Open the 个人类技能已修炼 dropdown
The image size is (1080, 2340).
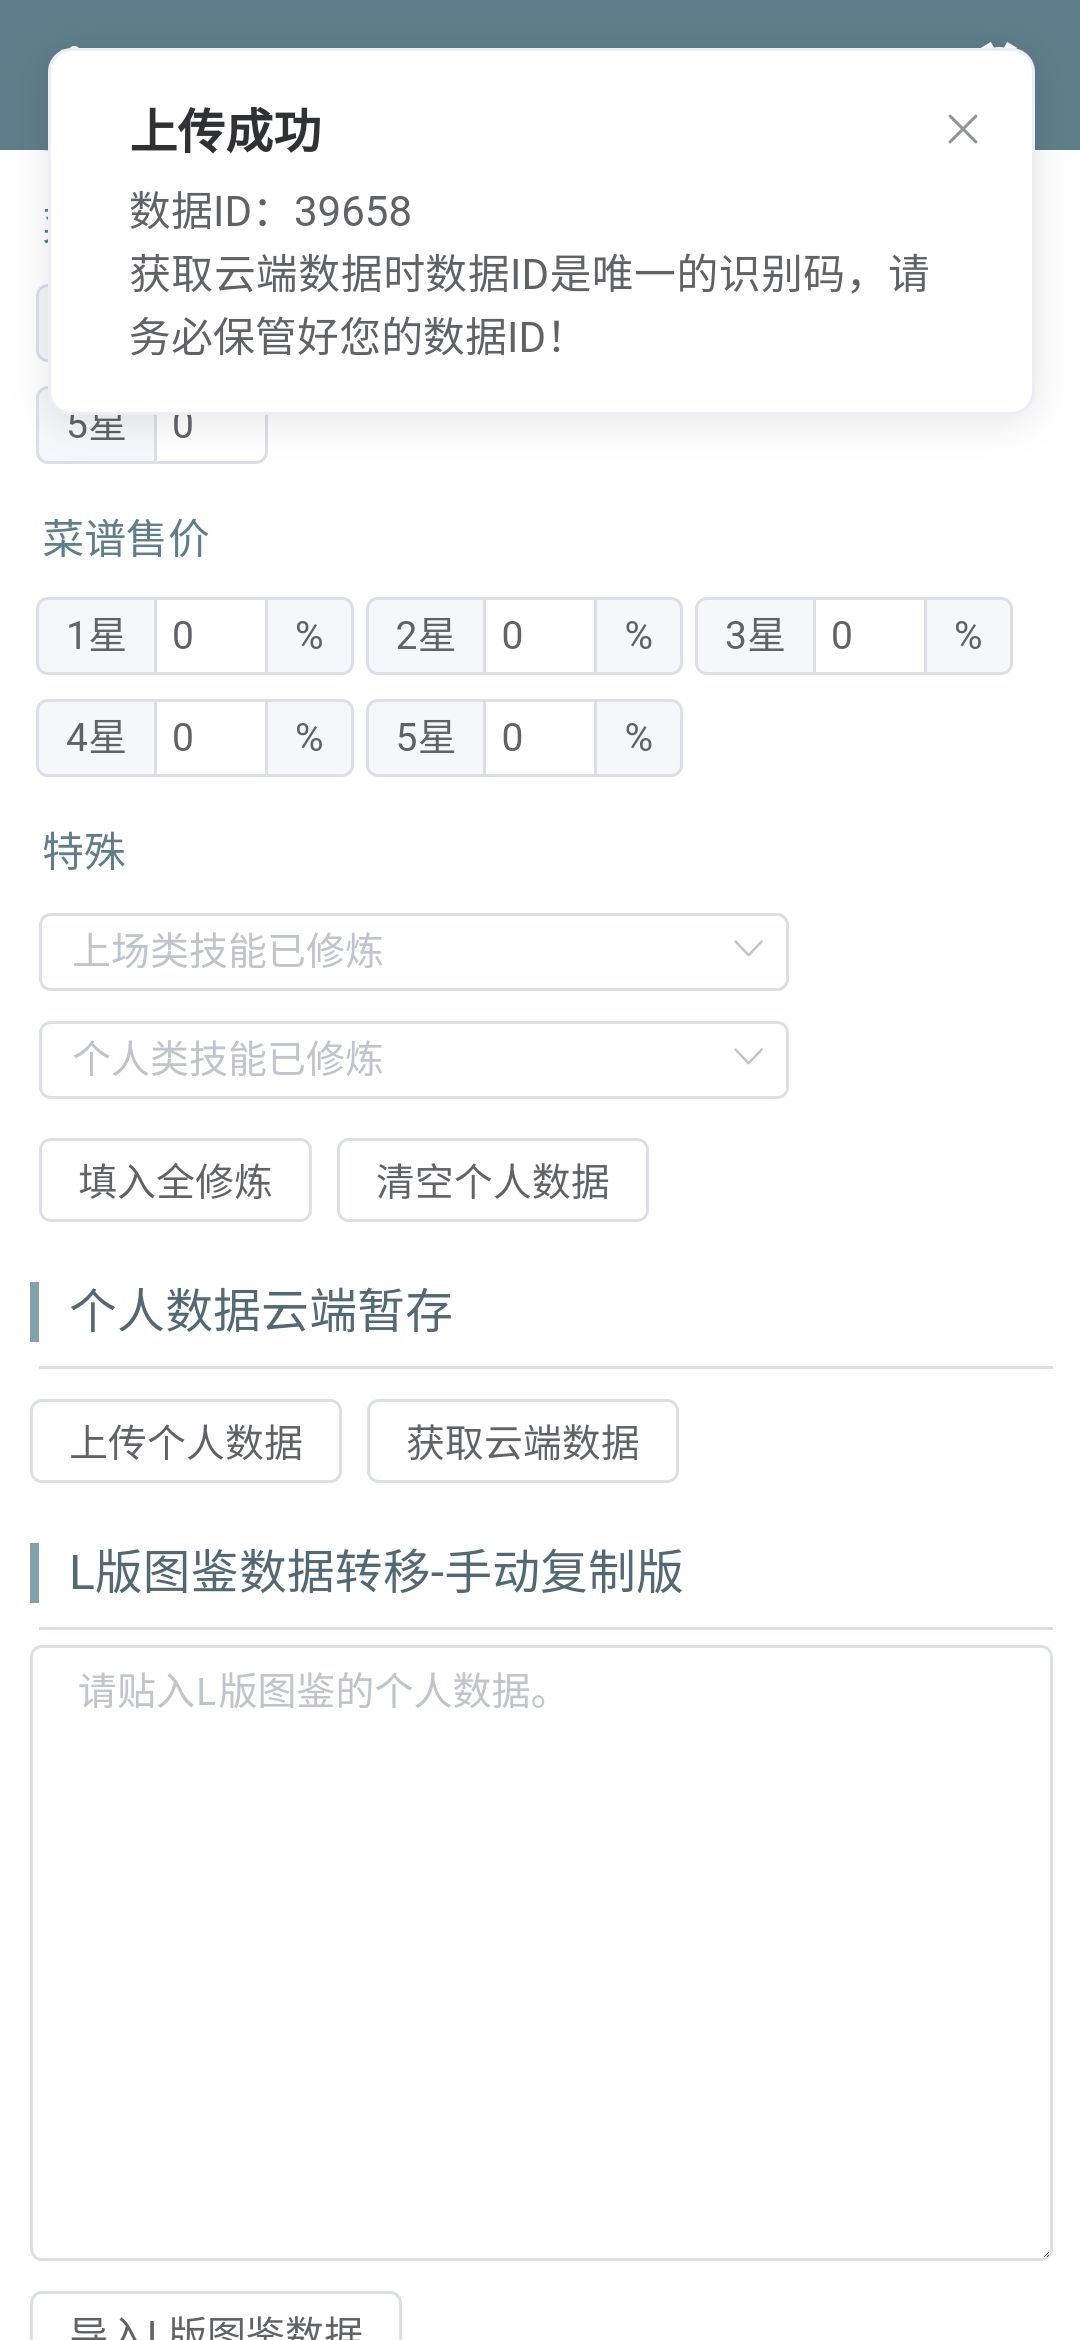click(x=414, y=1059)
